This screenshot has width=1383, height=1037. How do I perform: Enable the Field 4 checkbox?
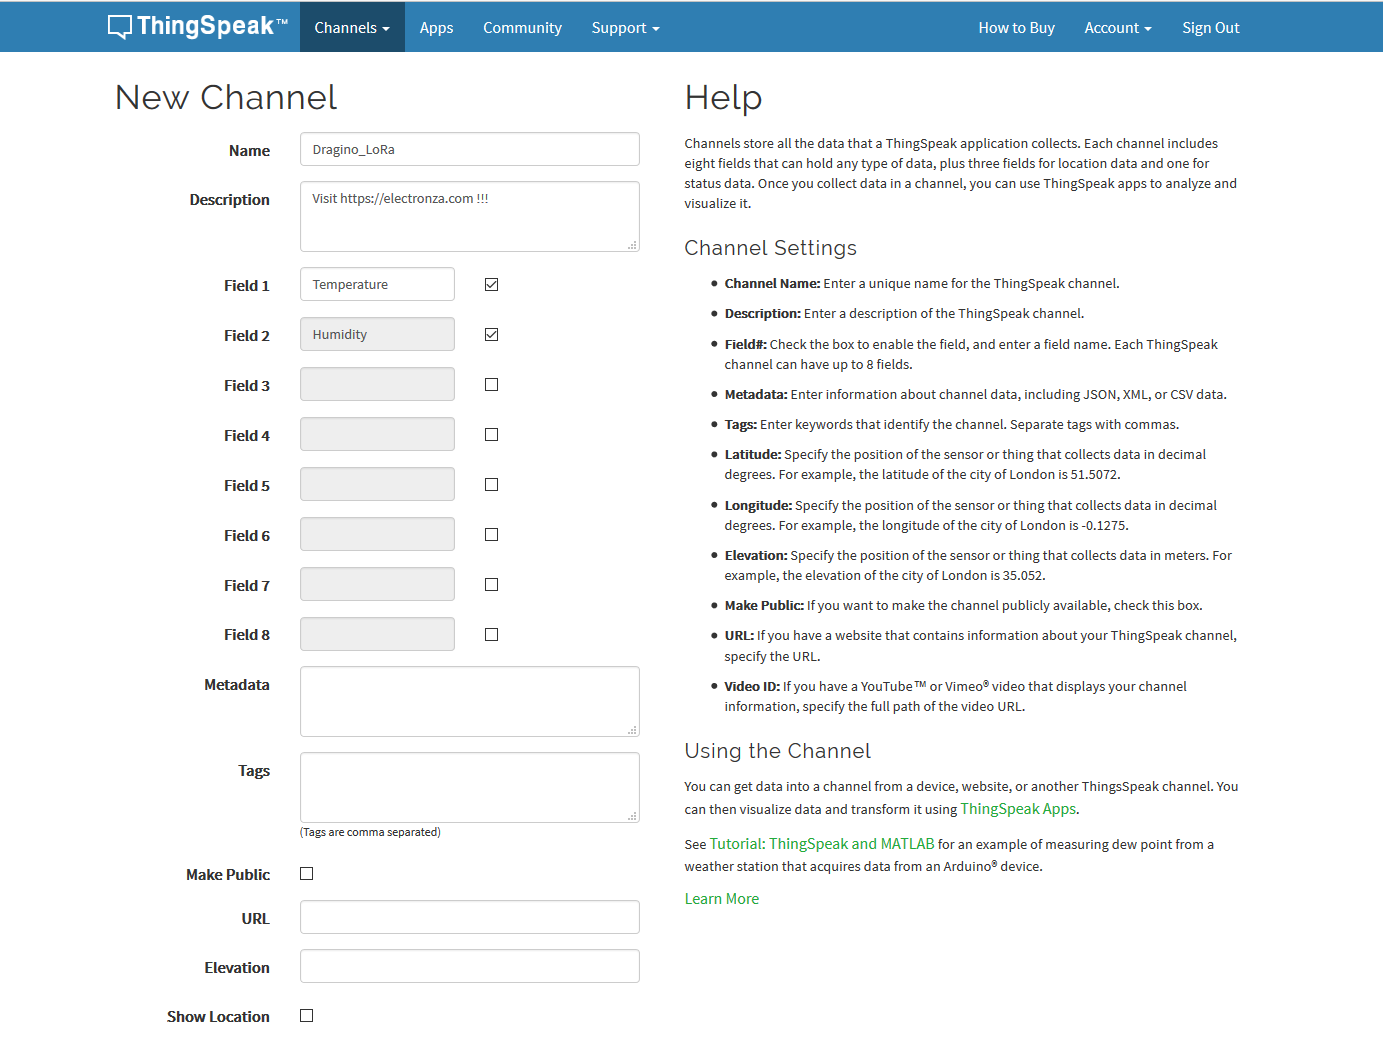tap(491, 434)
